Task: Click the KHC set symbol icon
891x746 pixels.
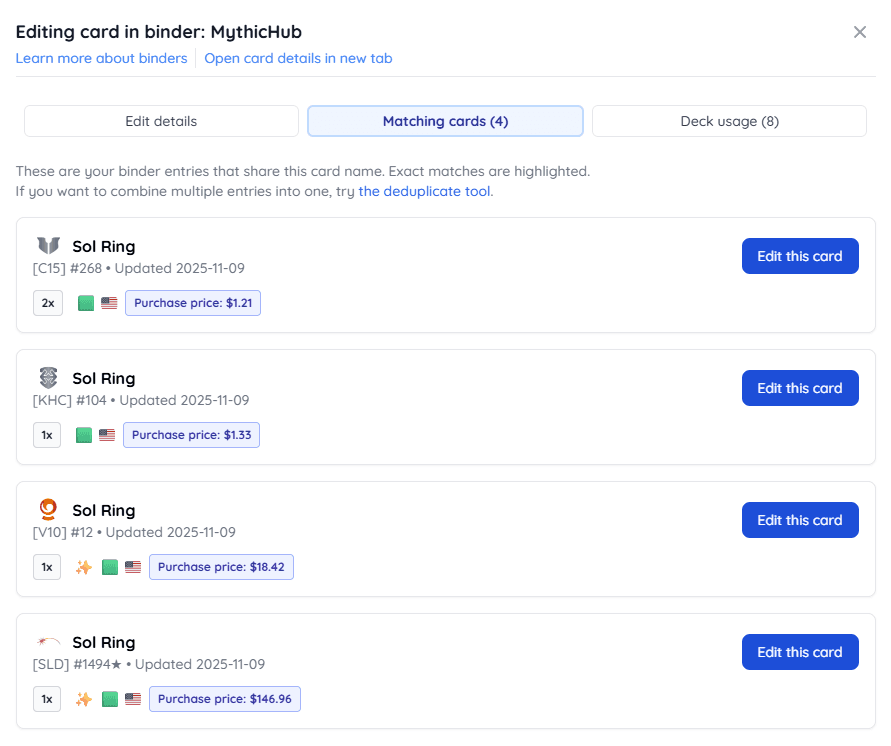Action: pyautogui.click(x=48, y=378)
